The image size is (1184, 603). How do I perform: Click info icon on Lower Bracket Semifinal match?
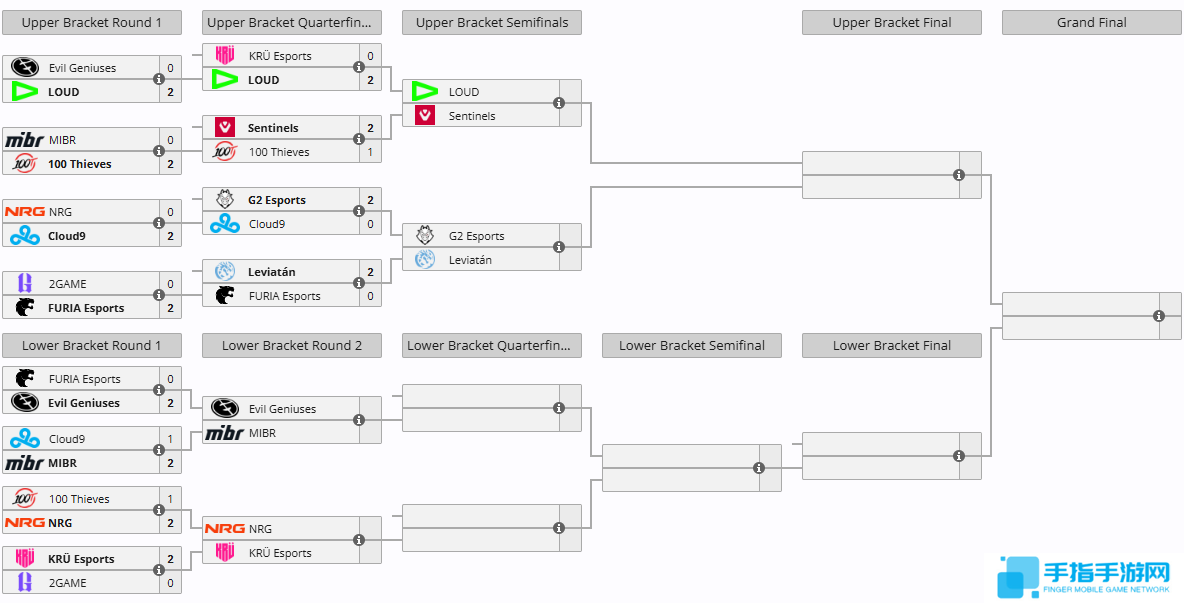[x=759, y=468]
